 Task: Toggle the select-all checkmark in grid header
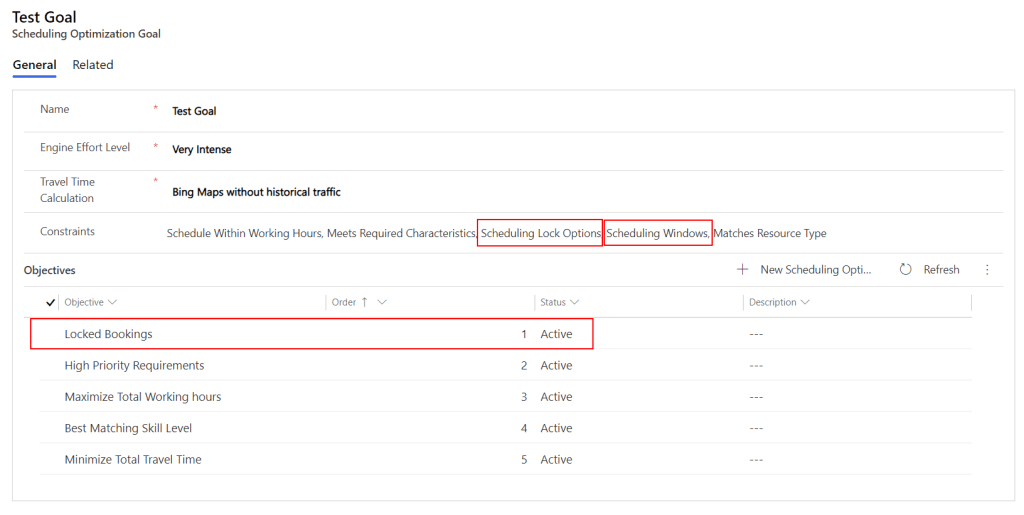[x=51, y=302]
